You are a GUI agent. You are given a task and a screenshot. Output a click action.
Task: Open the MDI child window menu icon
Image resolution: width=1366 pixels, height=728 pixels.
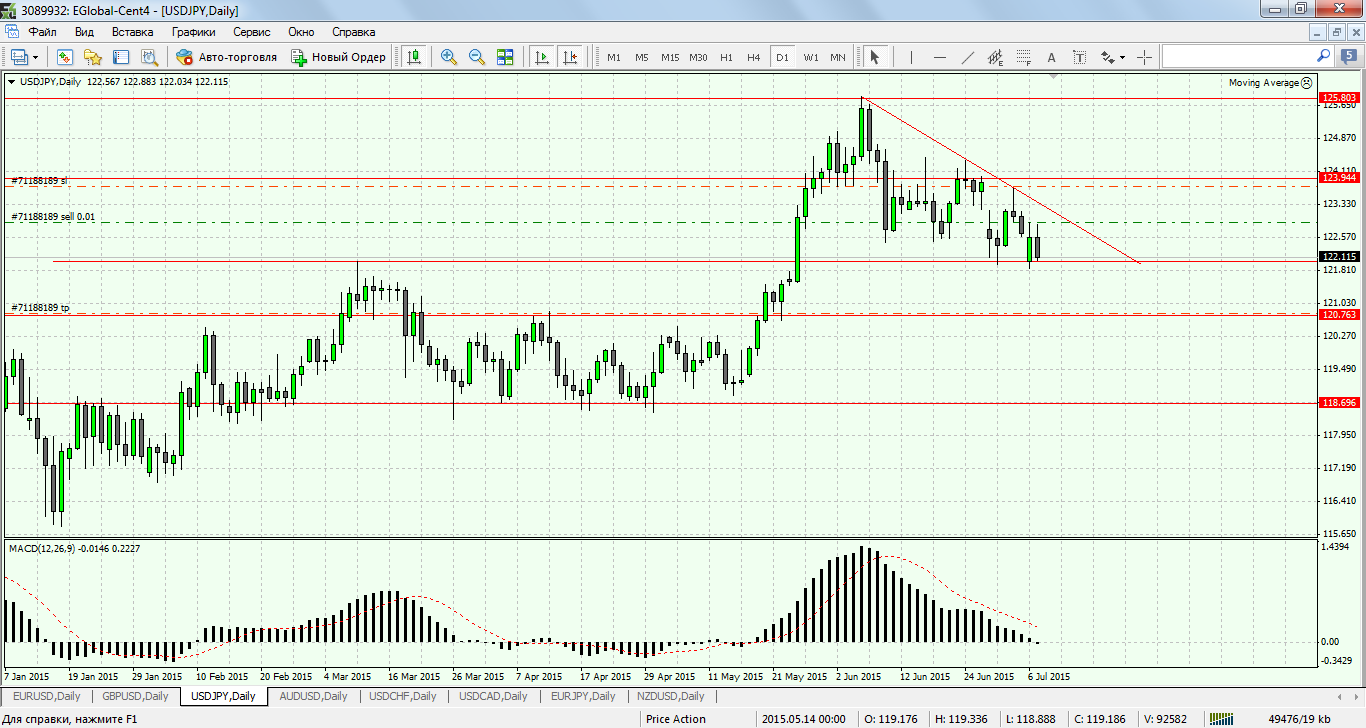click(12, 32)
